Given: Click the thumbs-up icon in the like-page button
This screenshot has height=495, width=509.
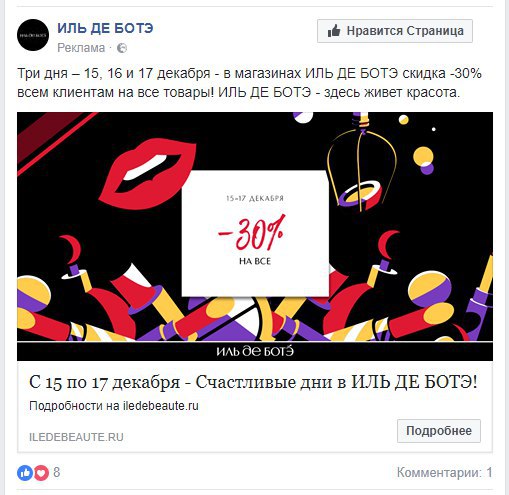Looking at the screenshot, I should click(x=334, y=31).
